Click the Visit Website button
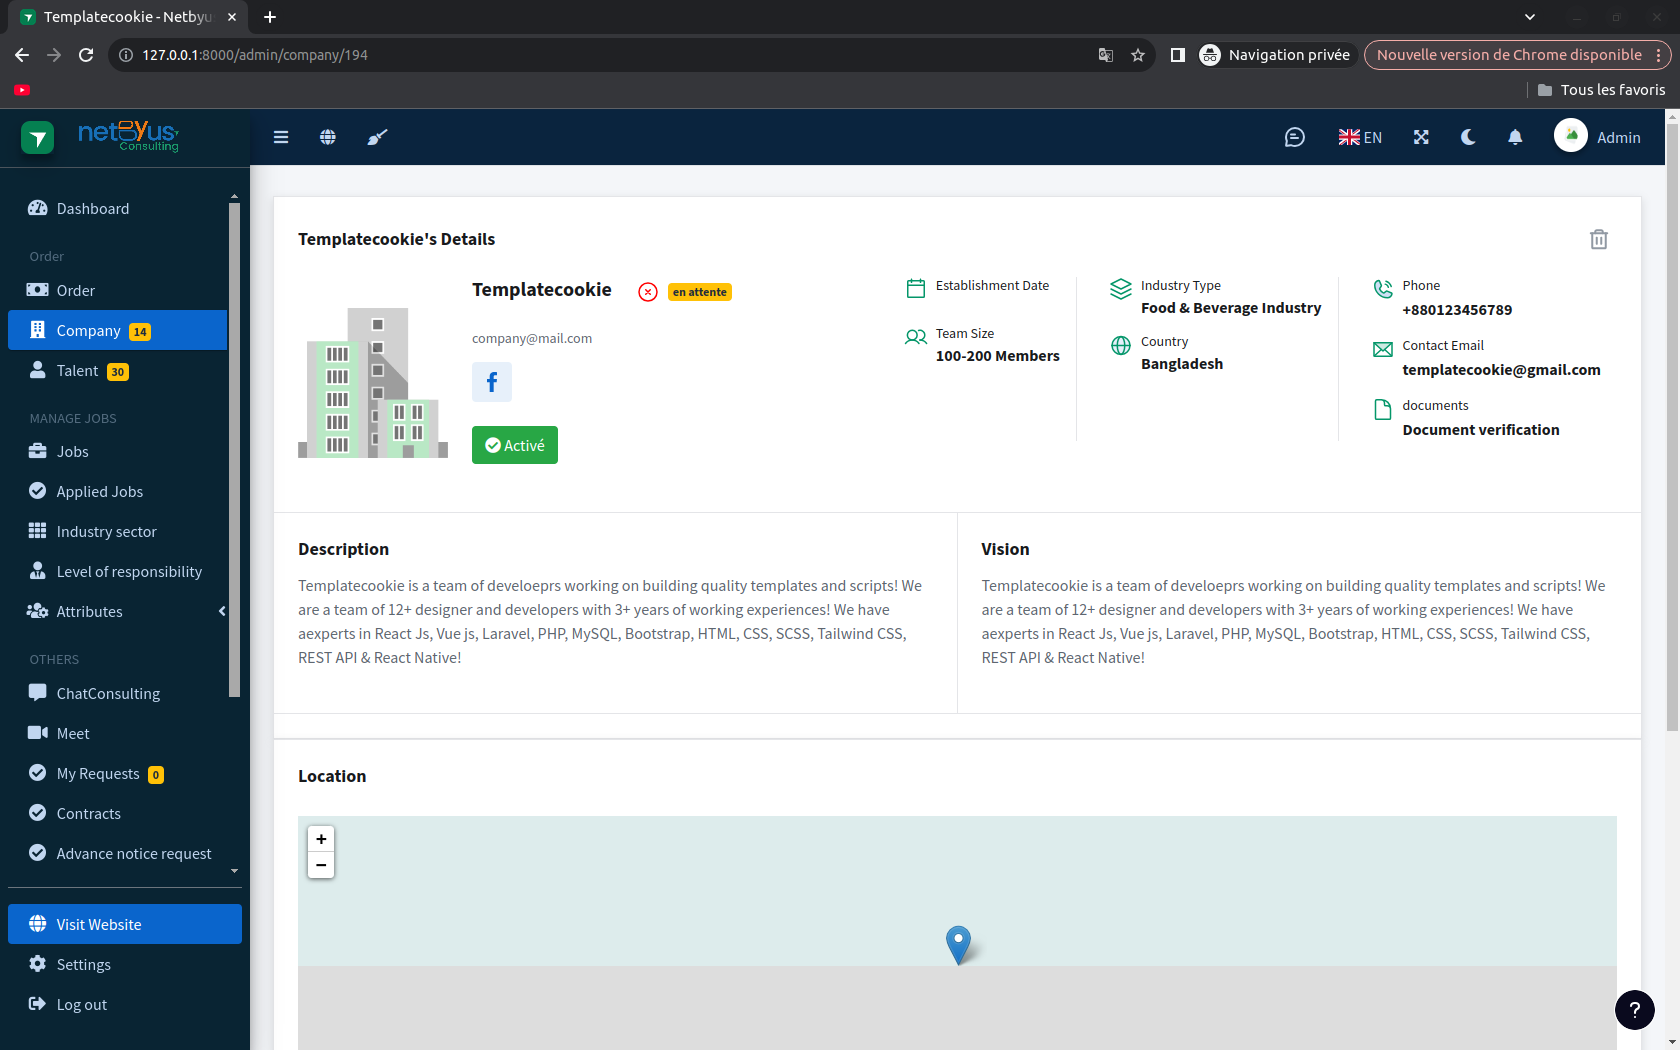The width and height of the screenshot is (1680, 1050). 125,924
